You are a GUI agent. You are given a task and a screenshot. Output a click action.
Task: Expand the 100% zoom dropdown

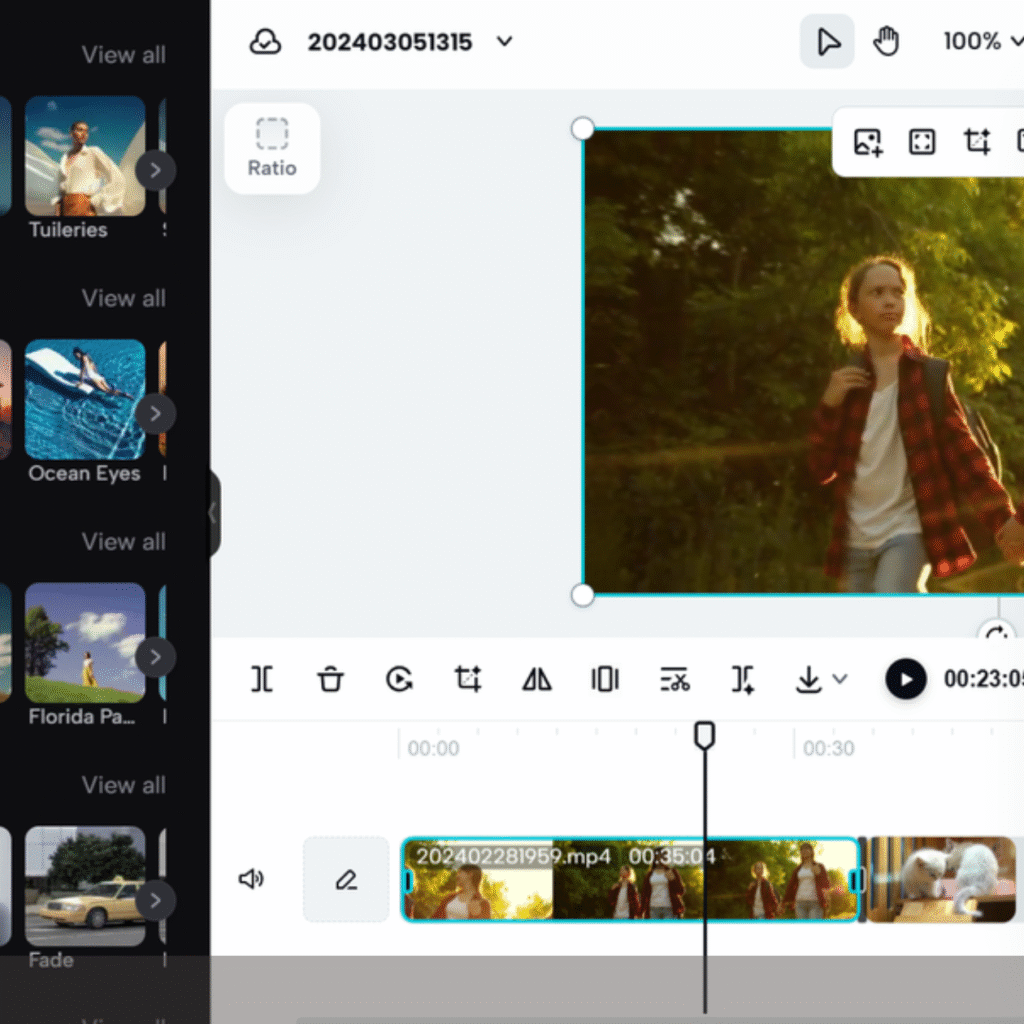coord(1016,42)
